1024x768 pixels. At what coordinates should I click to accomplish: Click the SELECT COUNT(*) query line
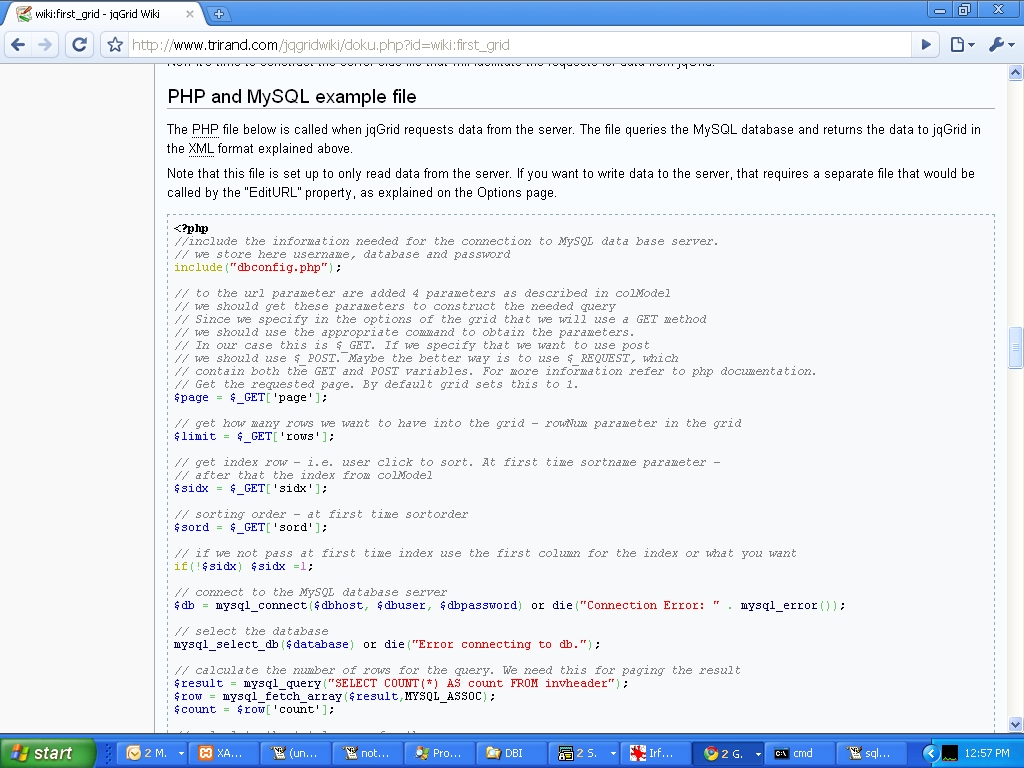click(401, 683)
